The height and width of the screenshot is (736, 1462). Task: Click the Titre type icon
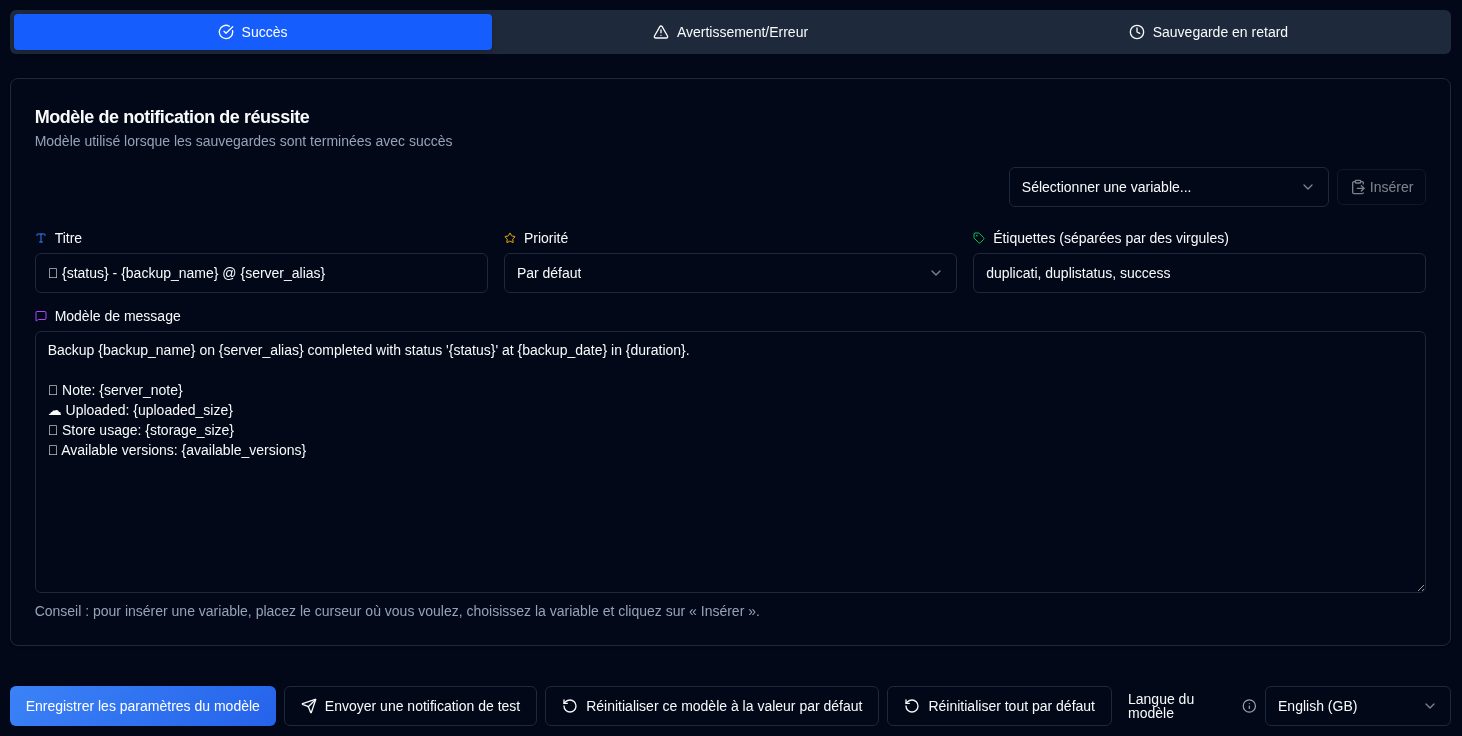pyautogui.click(x=41, y=238)
